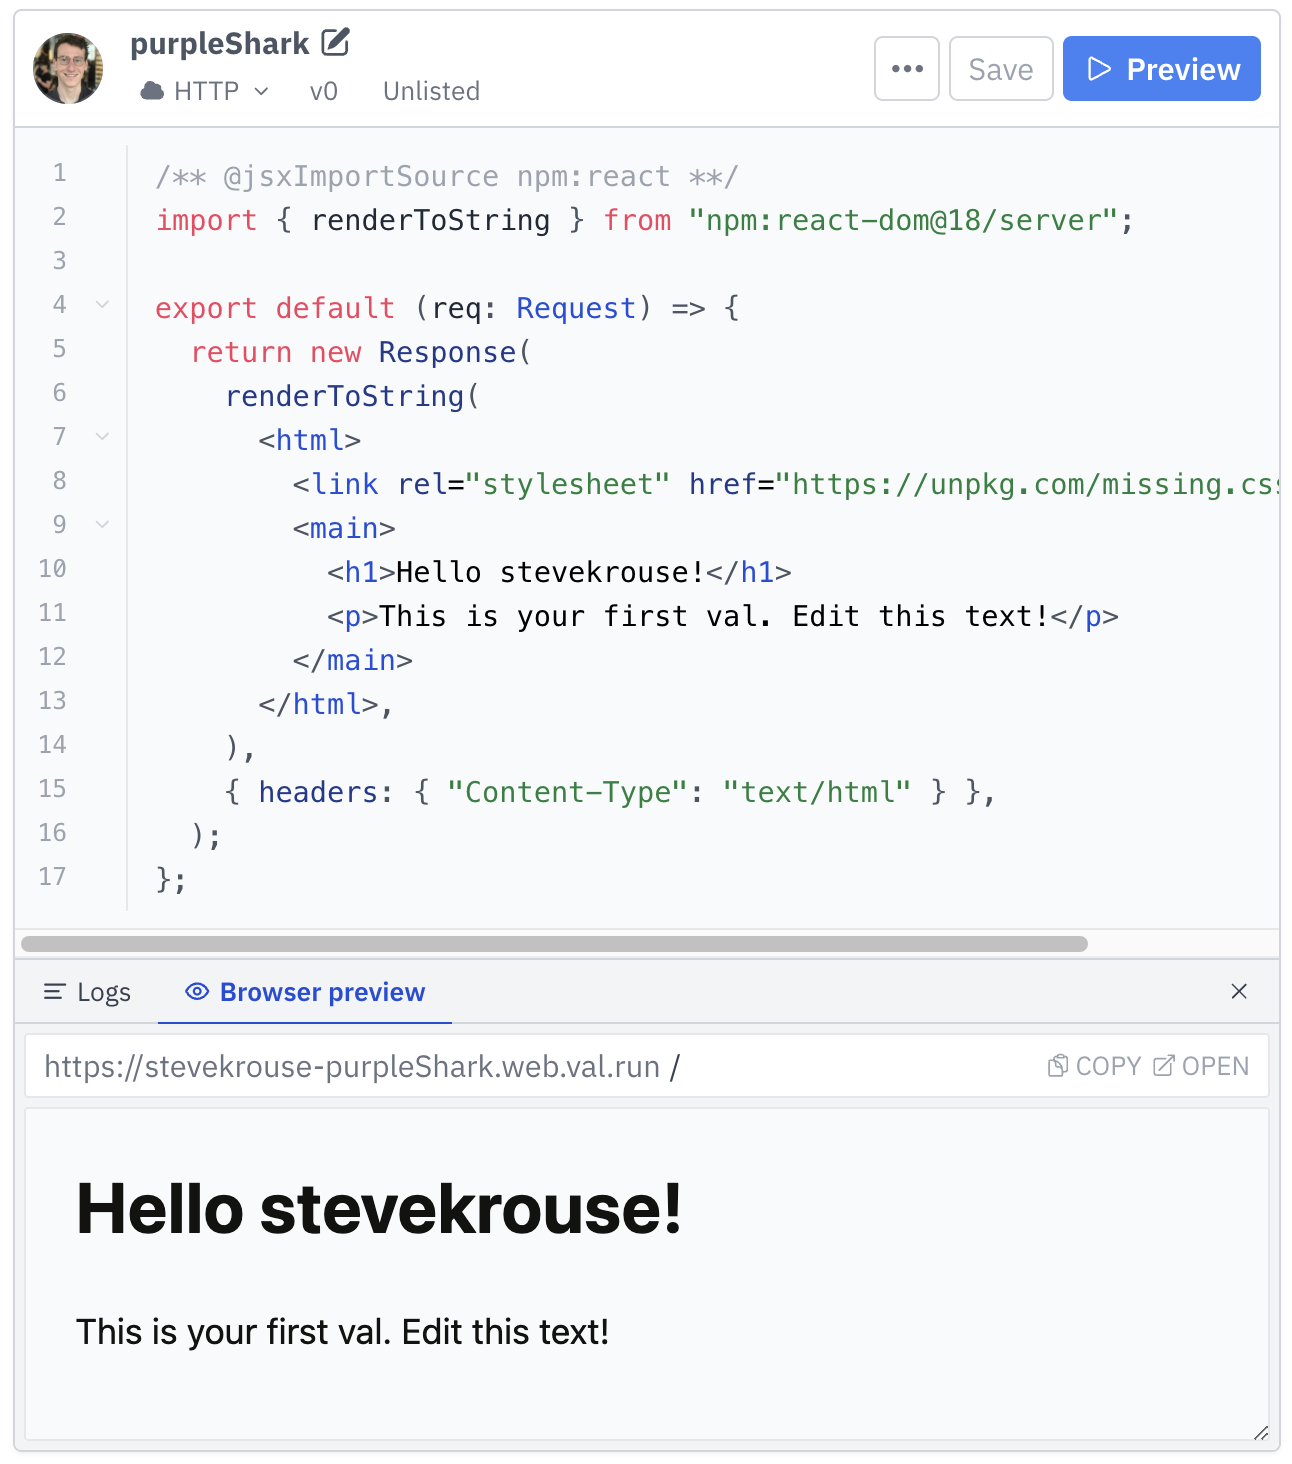Switch to the Logs tab
Image resolution: width=1292 pixels, height=1464 pixels.
[88, 992]
